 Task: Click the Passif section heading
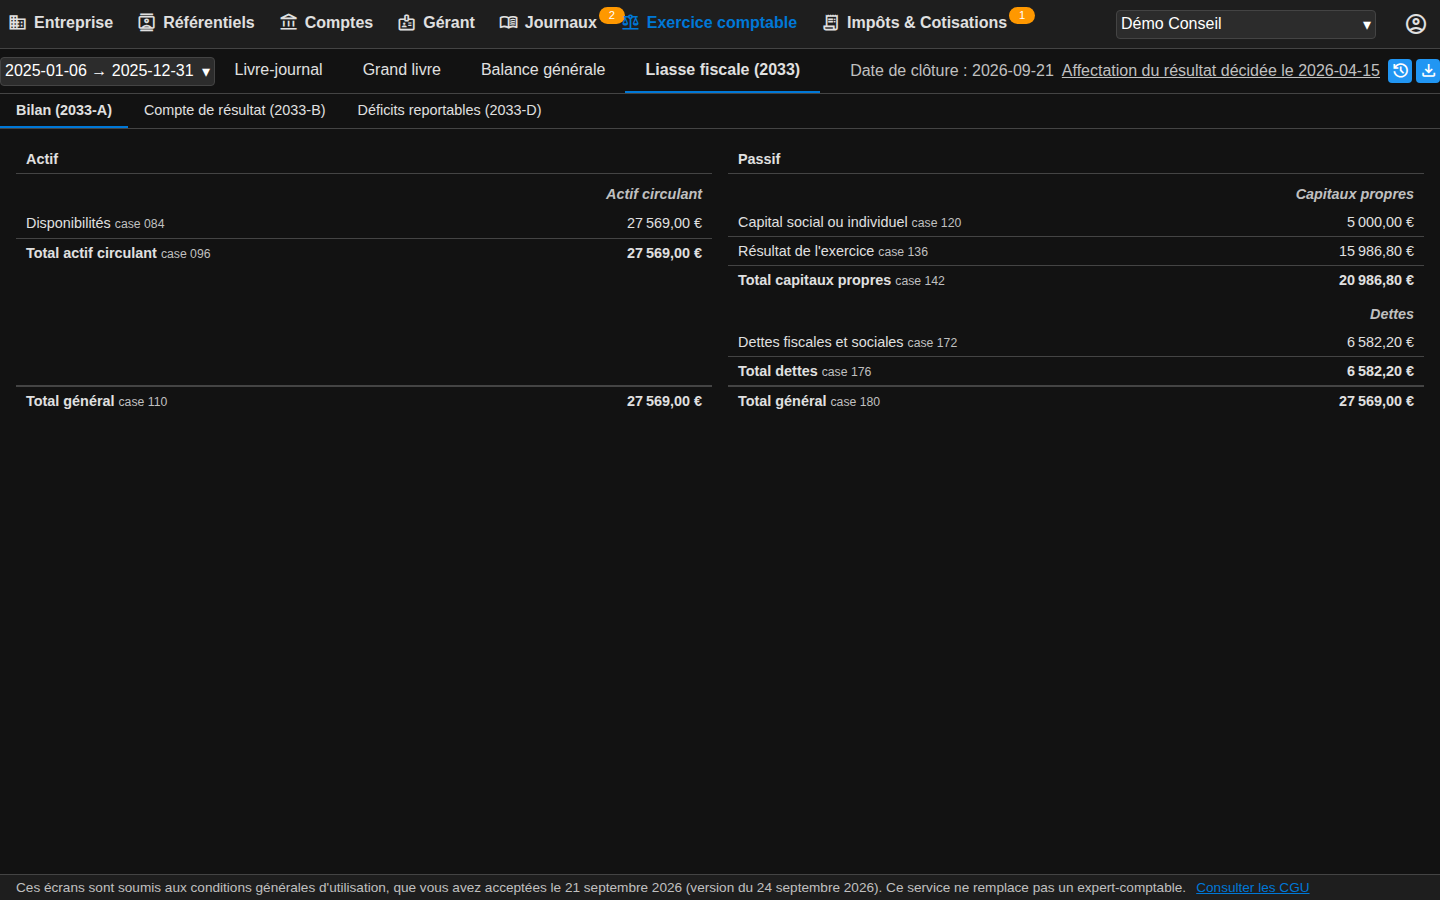tap(759, 159)
